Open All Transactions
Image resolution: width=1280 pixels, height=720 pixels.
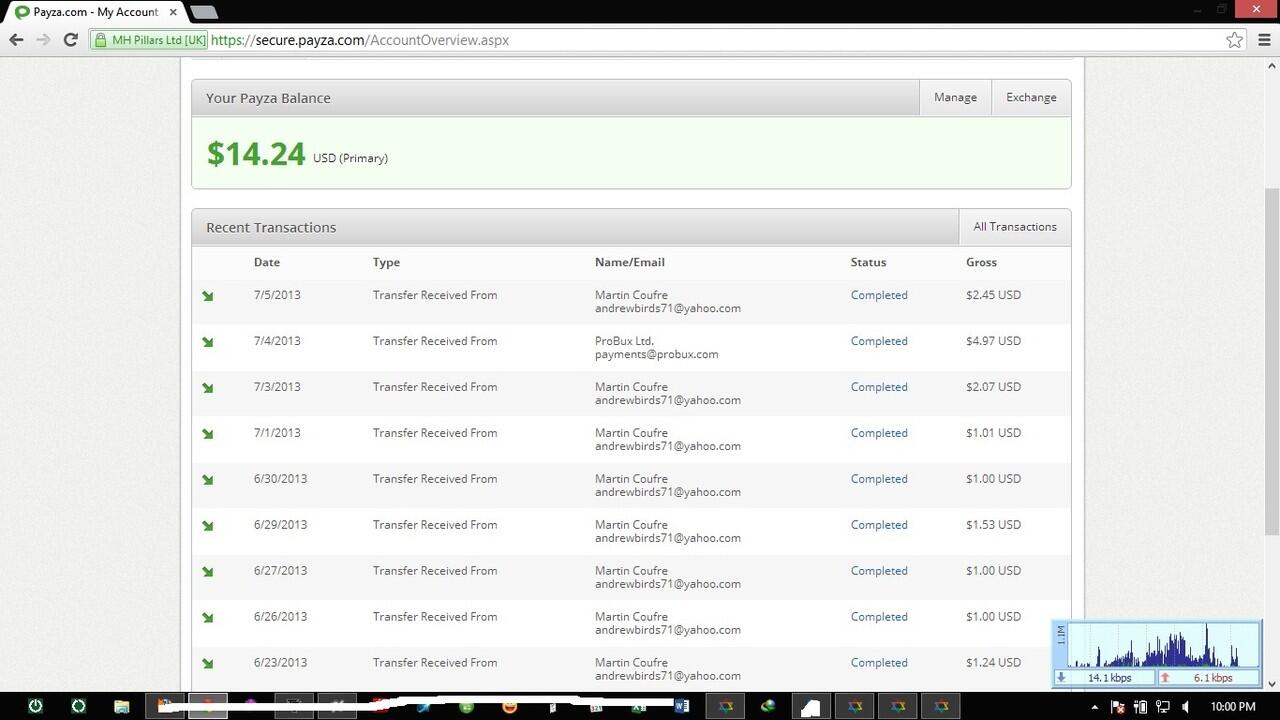[x=1015, y=227]
